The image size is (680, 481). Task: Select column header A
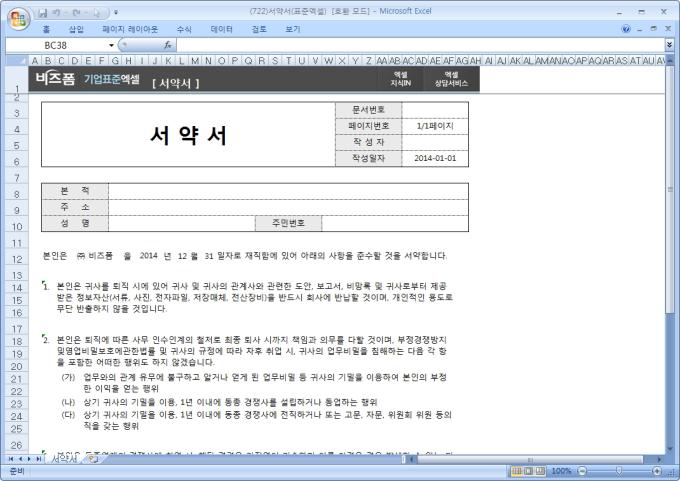(x=35, y=61)
